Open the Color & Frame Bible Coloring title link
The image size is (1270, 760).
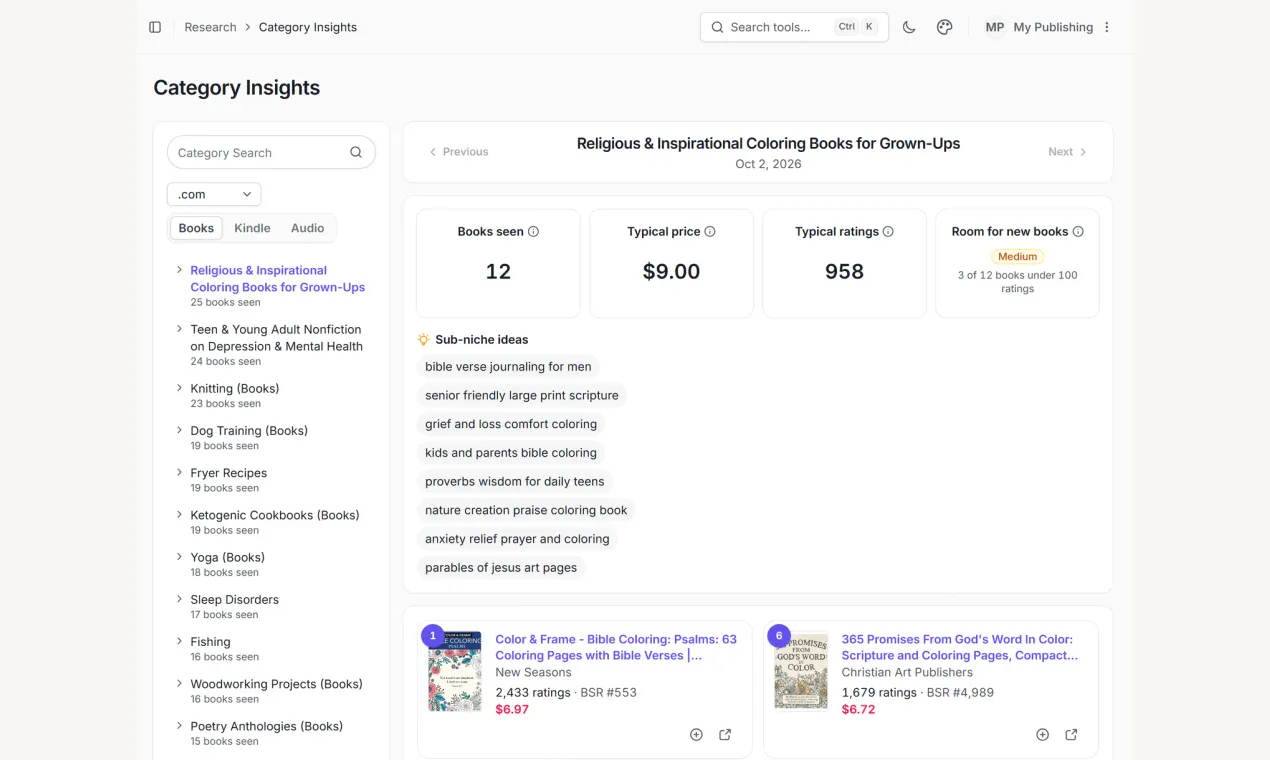[616, 647]
